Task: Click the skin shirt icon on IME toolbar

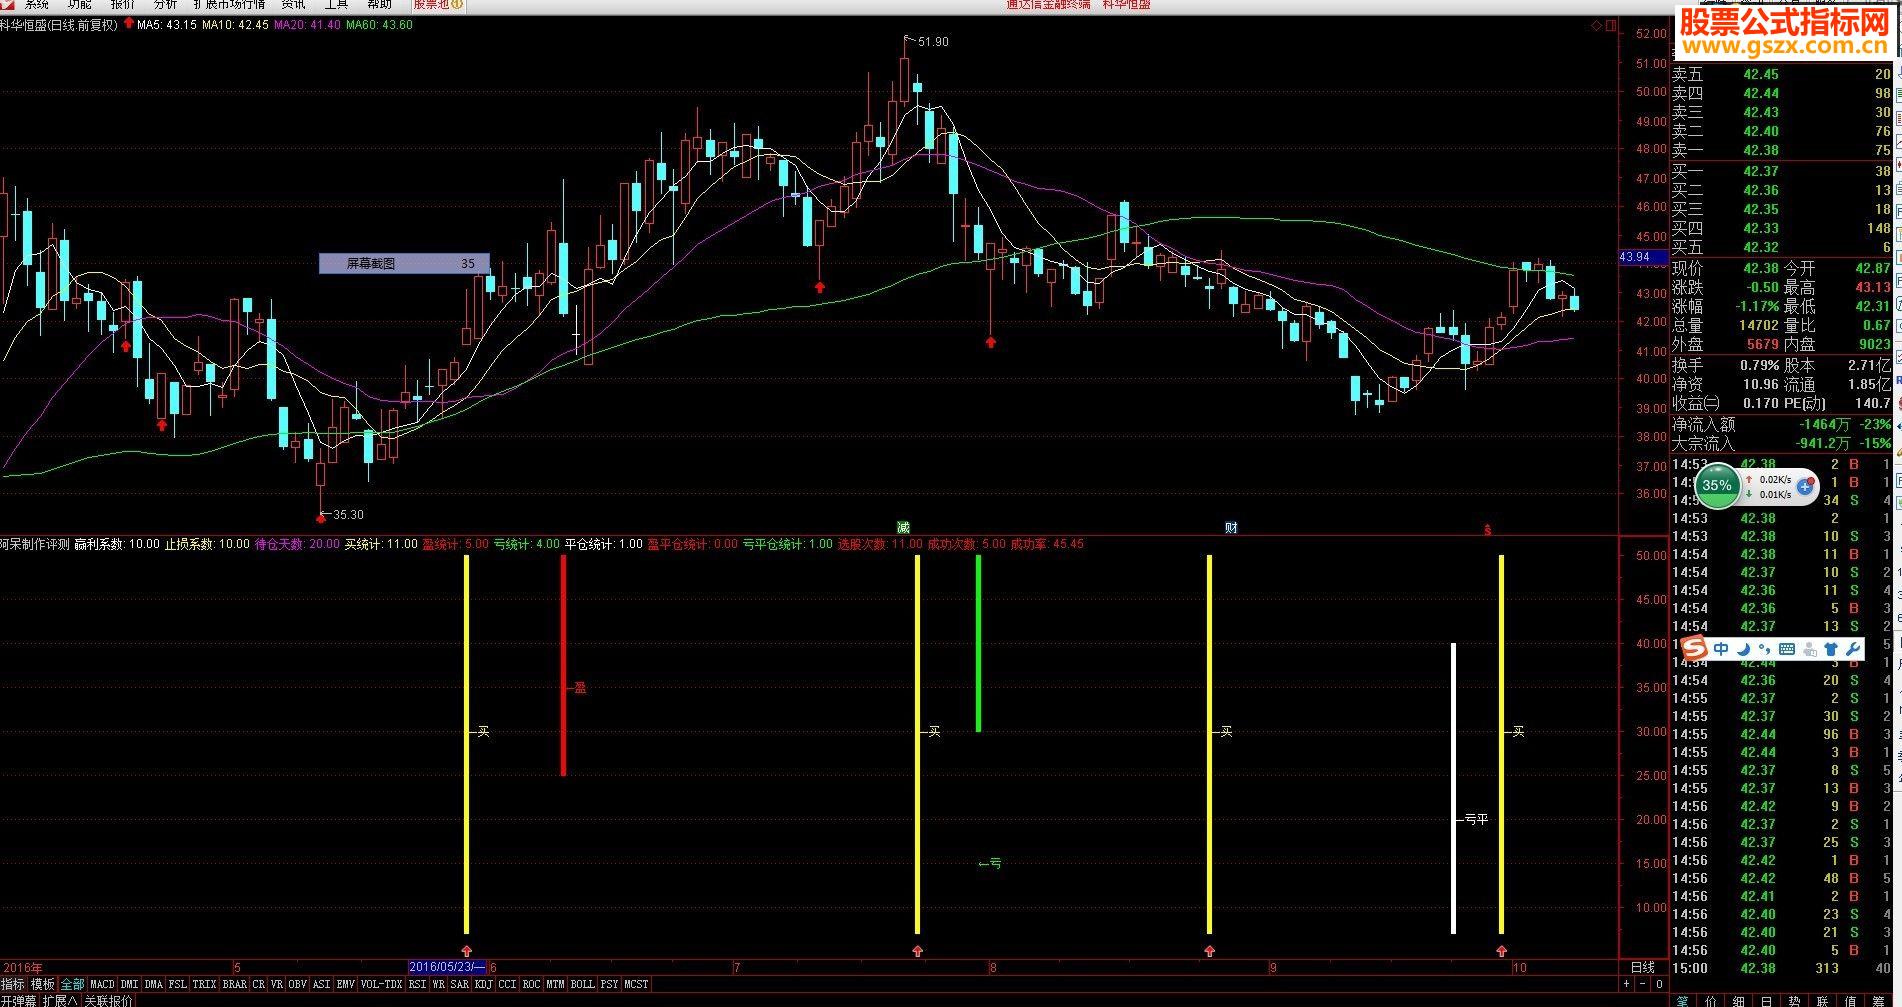Action: 1832,649
